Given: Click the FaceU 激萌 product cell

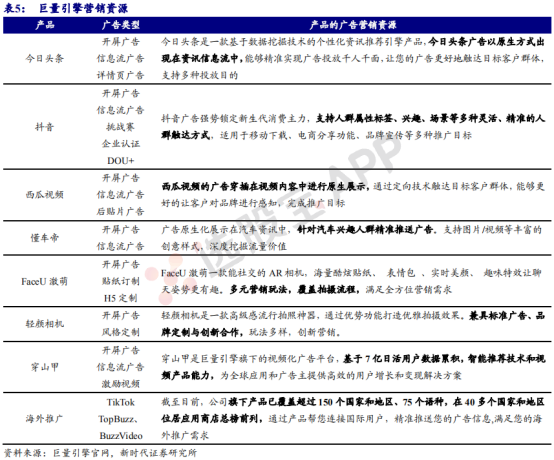Looking at the screenshot, I should [45, 282].
